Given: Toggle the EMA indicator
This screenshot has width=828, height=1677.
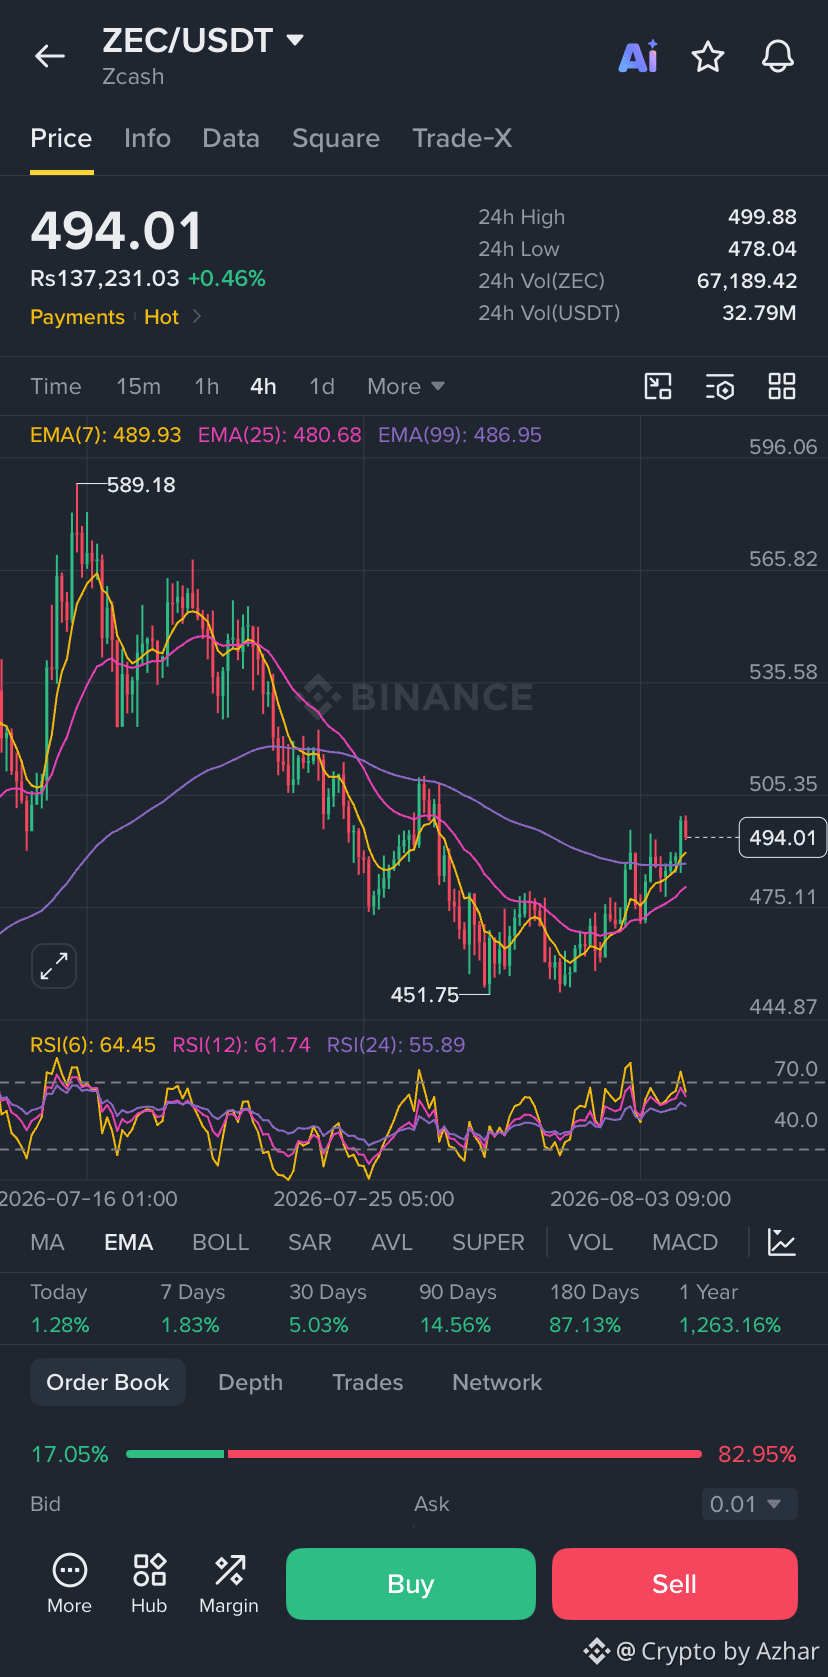Looking at the screenshot, I should point(129,1242).
